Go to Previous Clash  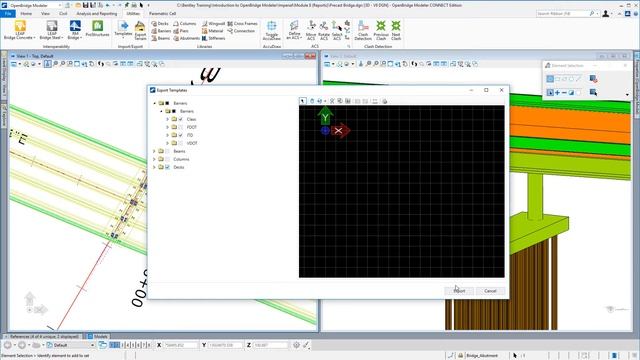pos(381,30)
